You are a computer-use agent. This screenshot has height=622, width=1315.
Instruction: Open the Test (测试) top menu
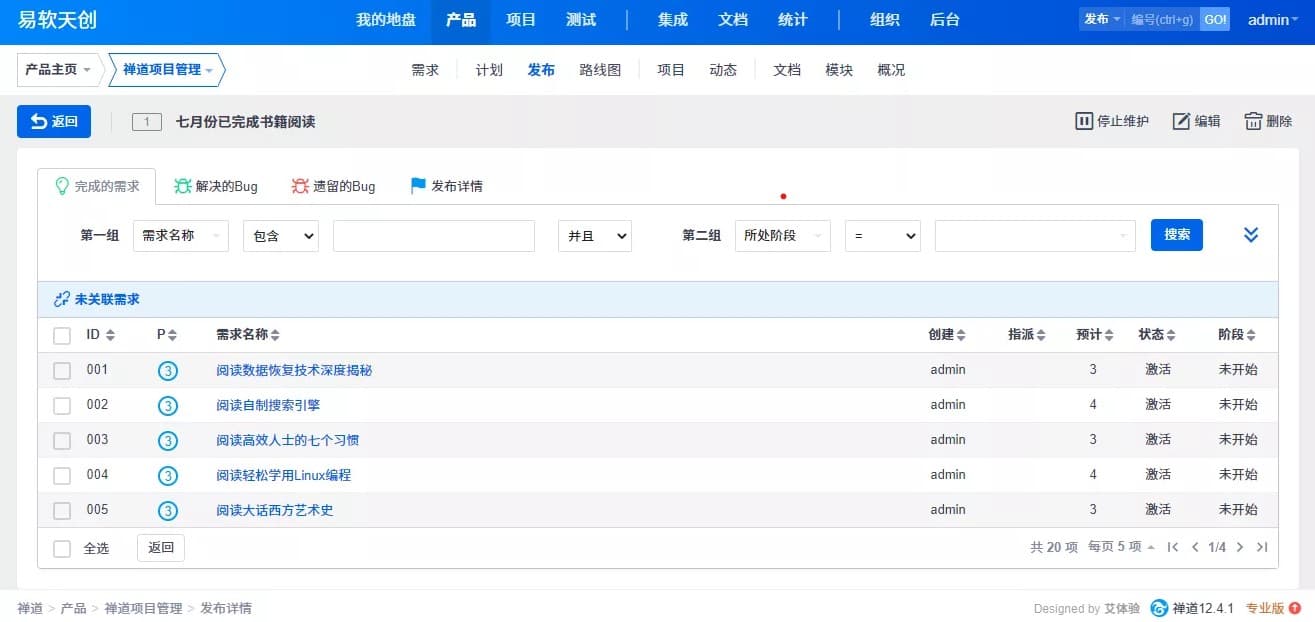(581, 20)
